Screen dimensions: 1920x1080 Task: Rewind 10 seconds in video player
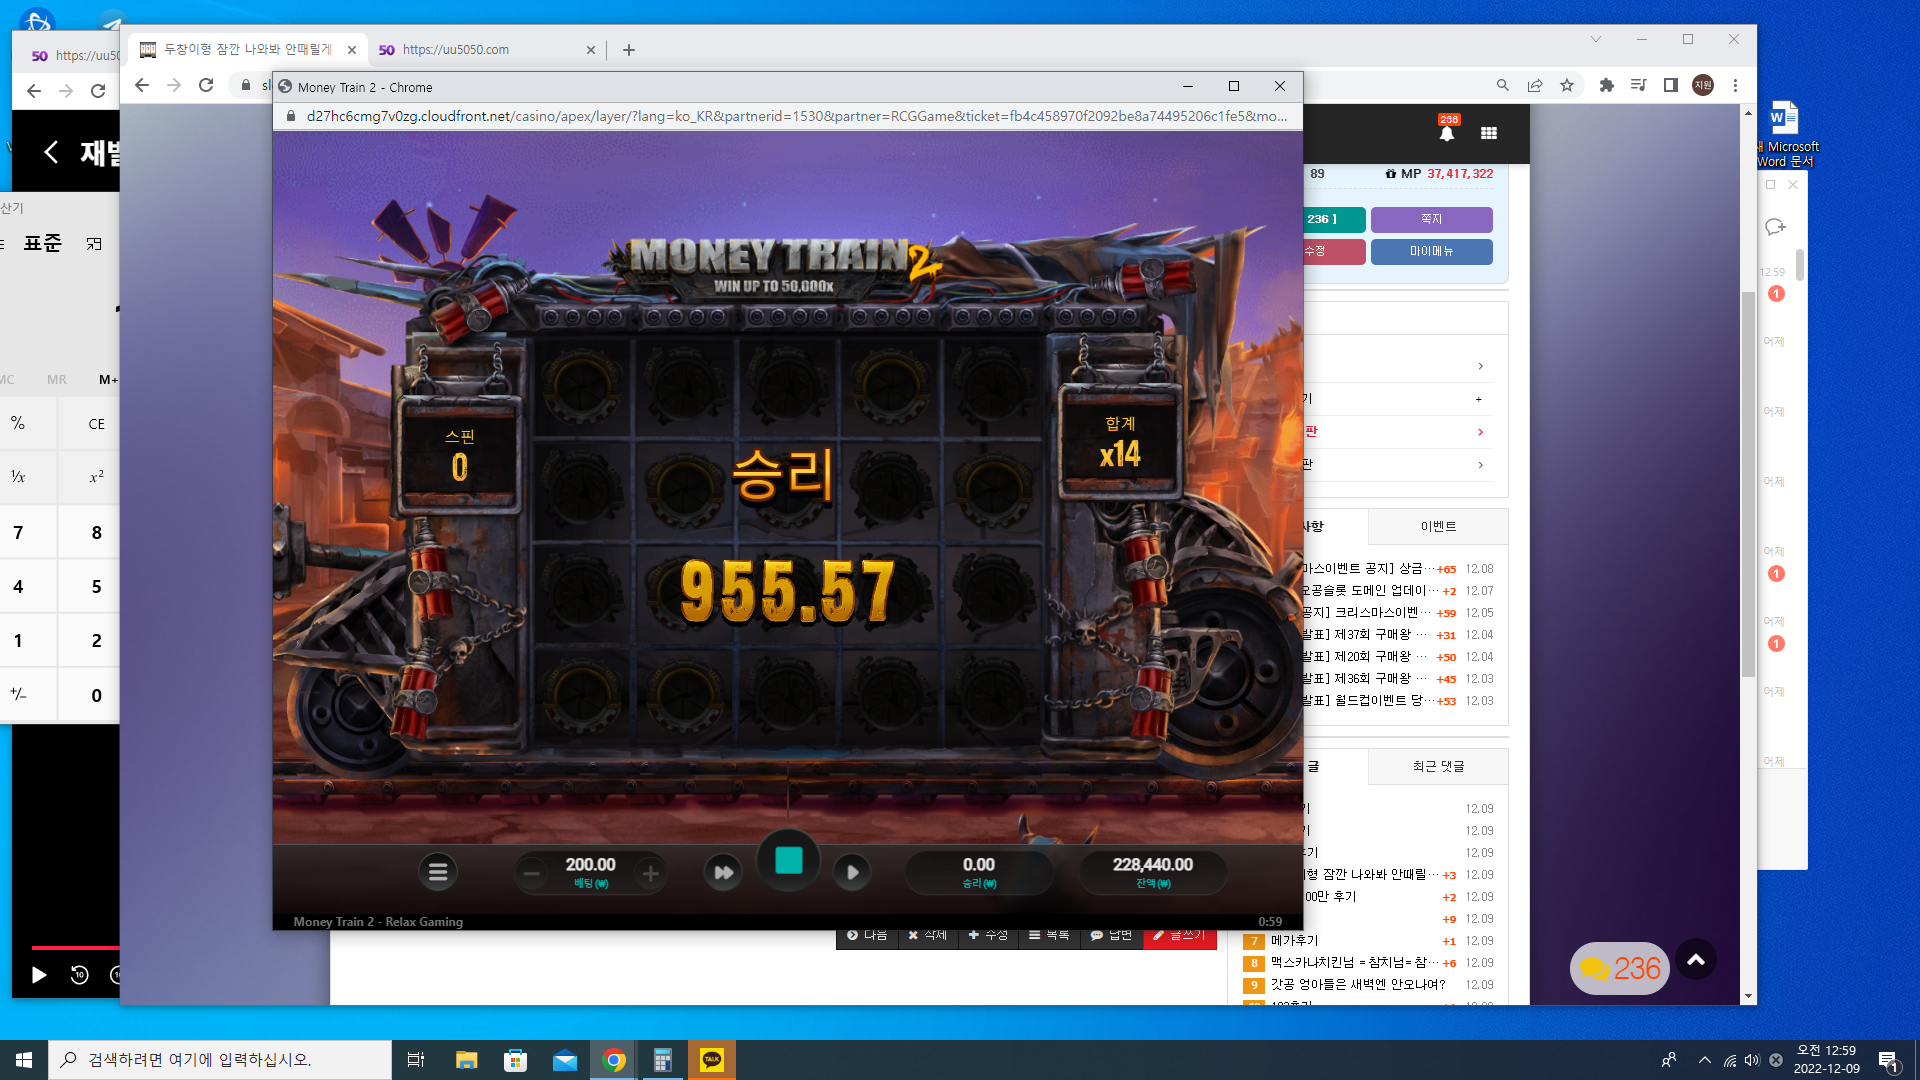coord(80,975)
